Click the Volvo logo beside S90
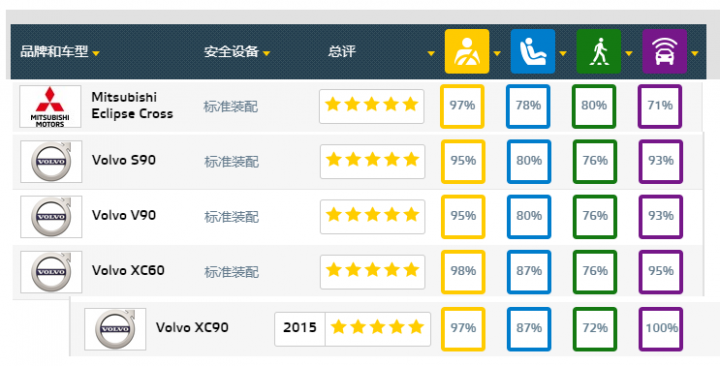Screen dimensions: 720x366 [51, 162]
